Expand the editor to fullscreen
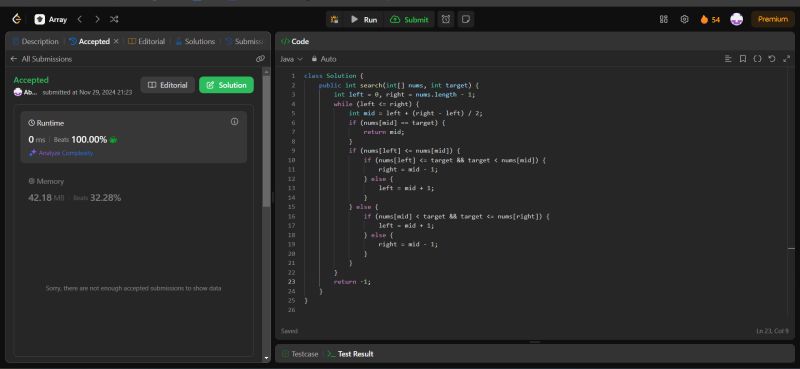This screenshot has width=800, height=369. 786,59
